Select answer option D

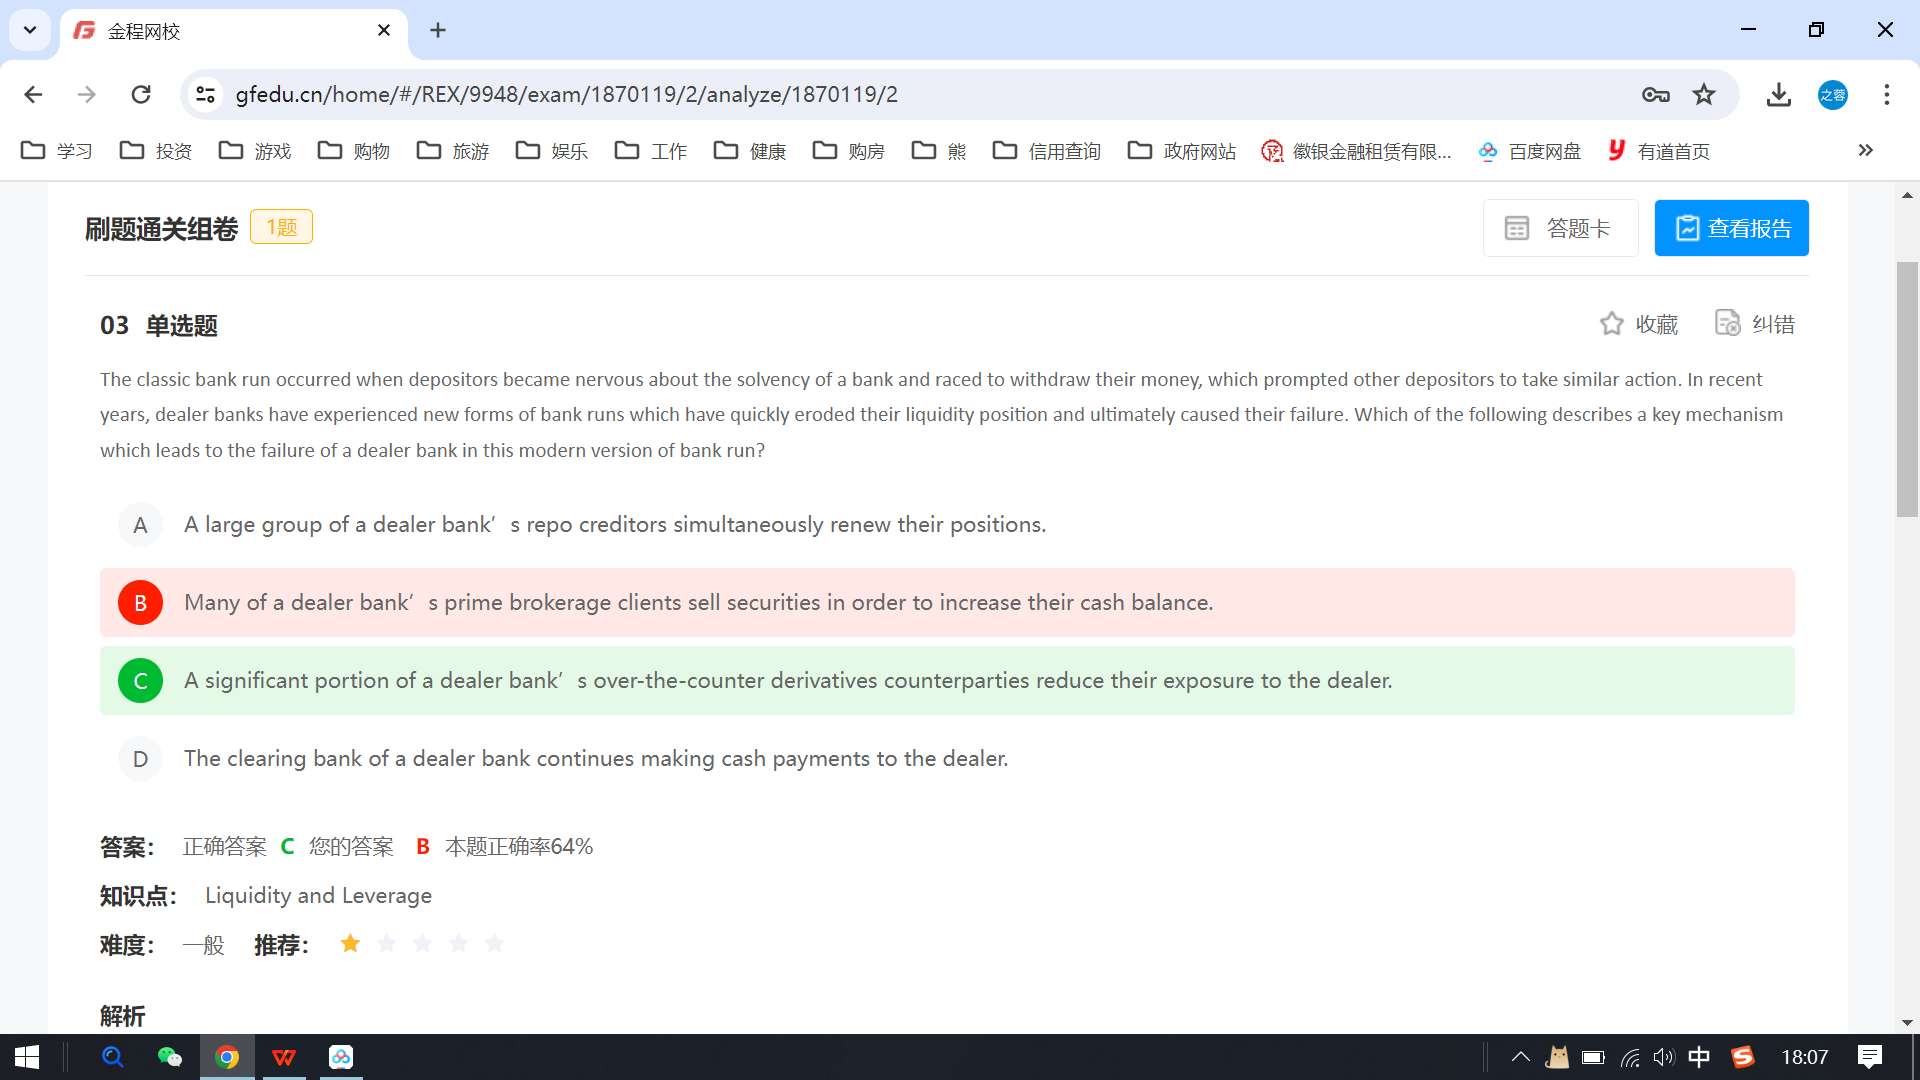(x=140, y=759)
